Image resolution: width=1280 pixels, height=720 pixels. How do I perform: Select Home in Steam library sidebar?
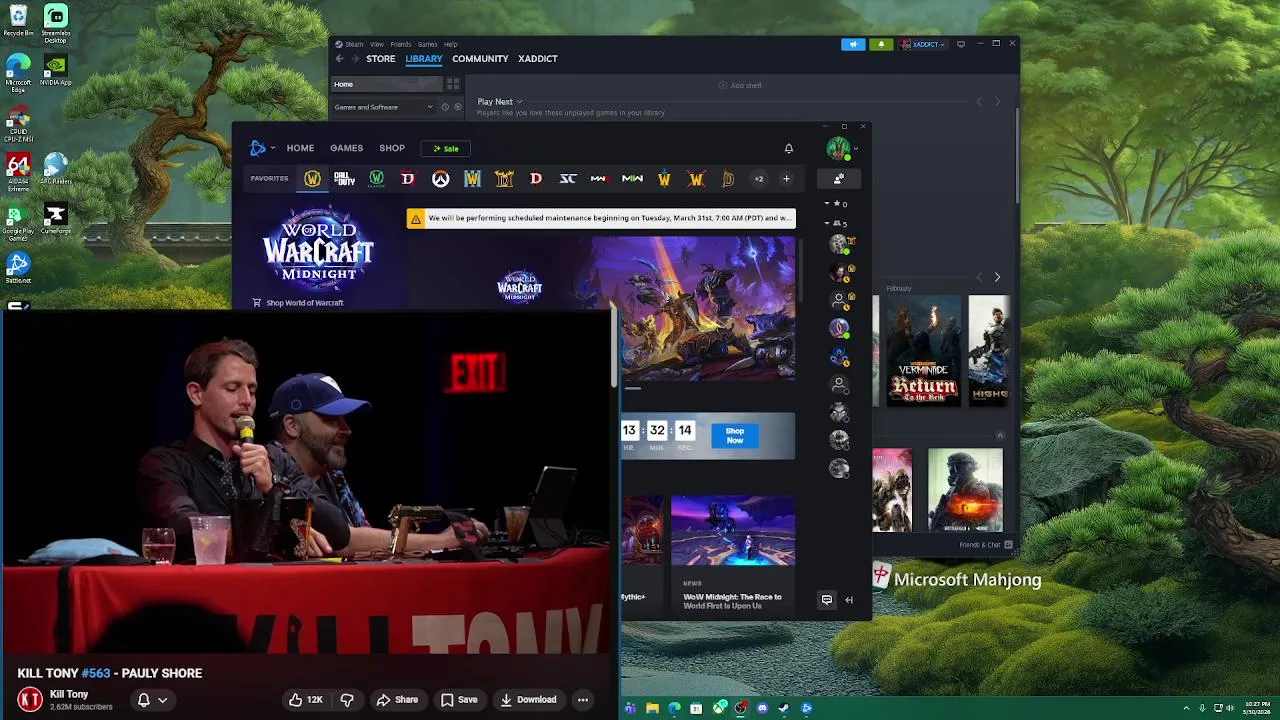coord(386,85)
